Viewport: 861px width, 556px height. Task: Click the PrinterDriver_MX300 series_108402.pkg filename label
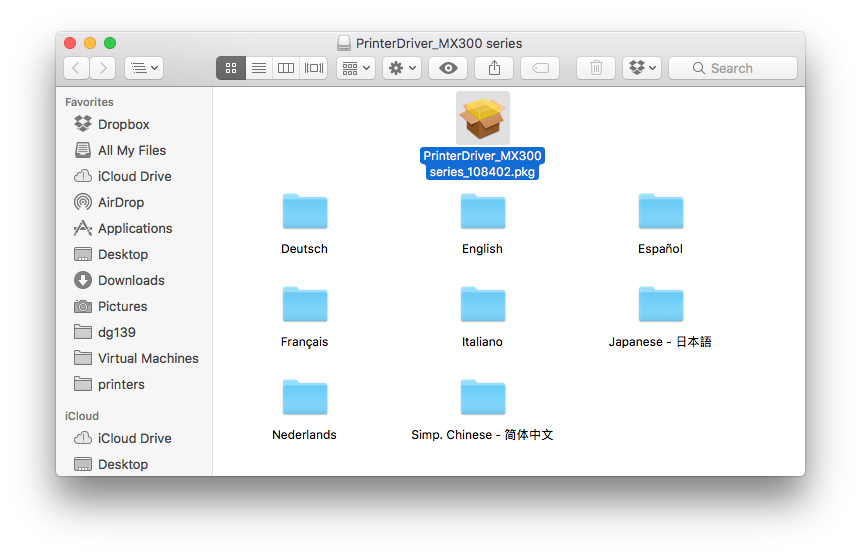(x=483, y=164)
